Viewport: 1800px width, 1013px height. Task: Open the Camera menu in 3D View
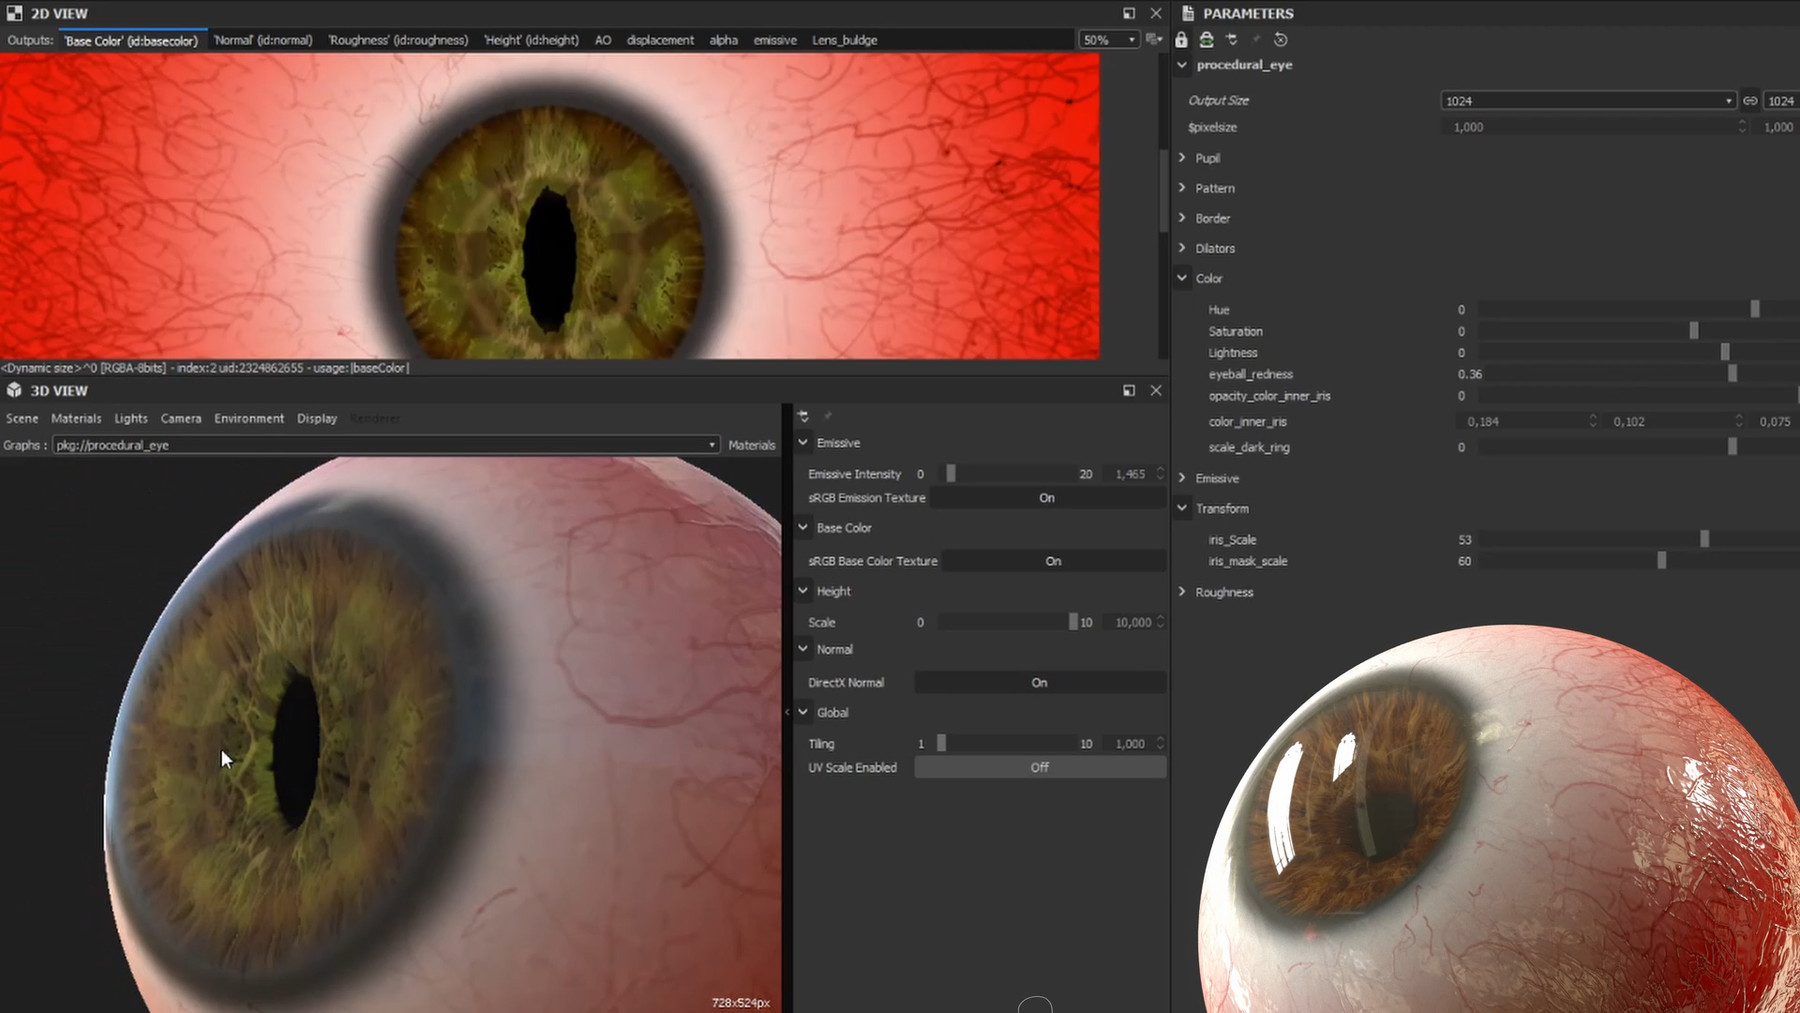pos(181,418)
